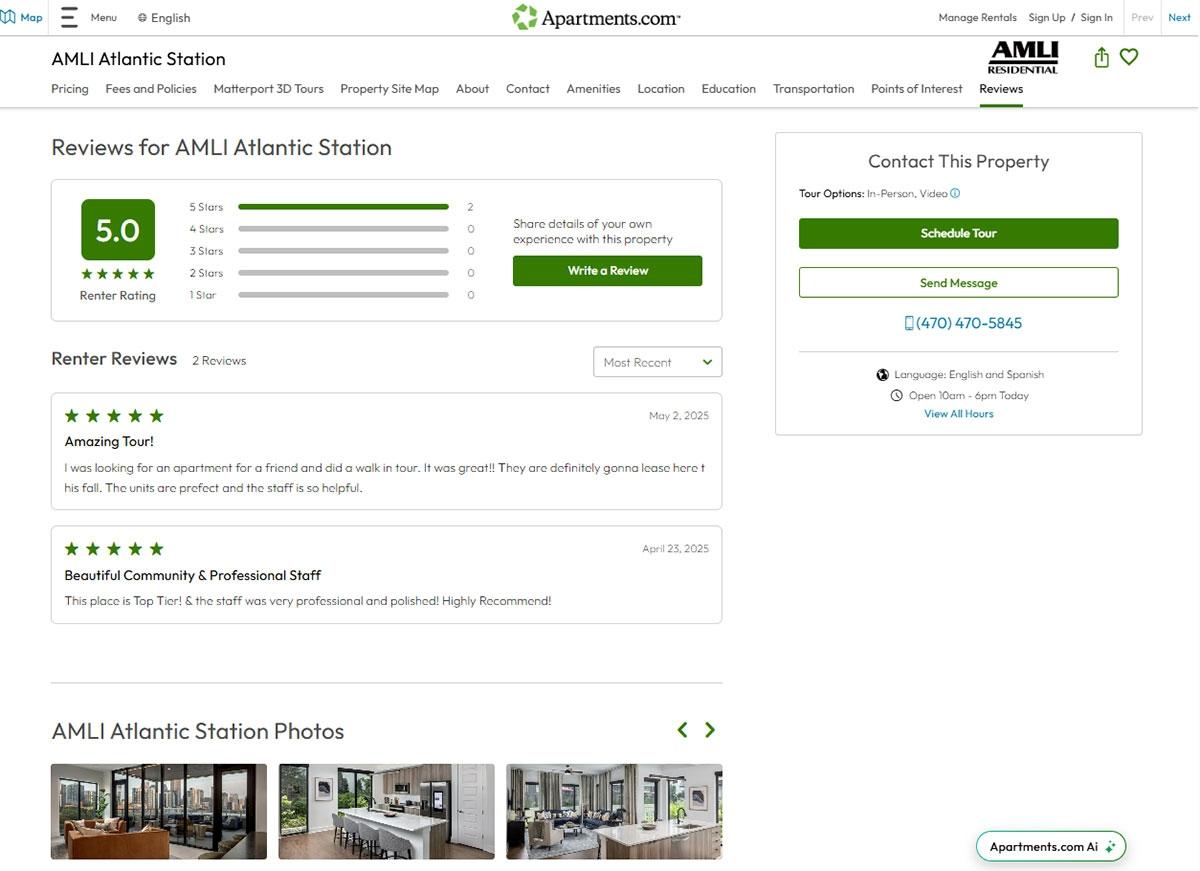Open Property Site Map tab

click(390, 89)
